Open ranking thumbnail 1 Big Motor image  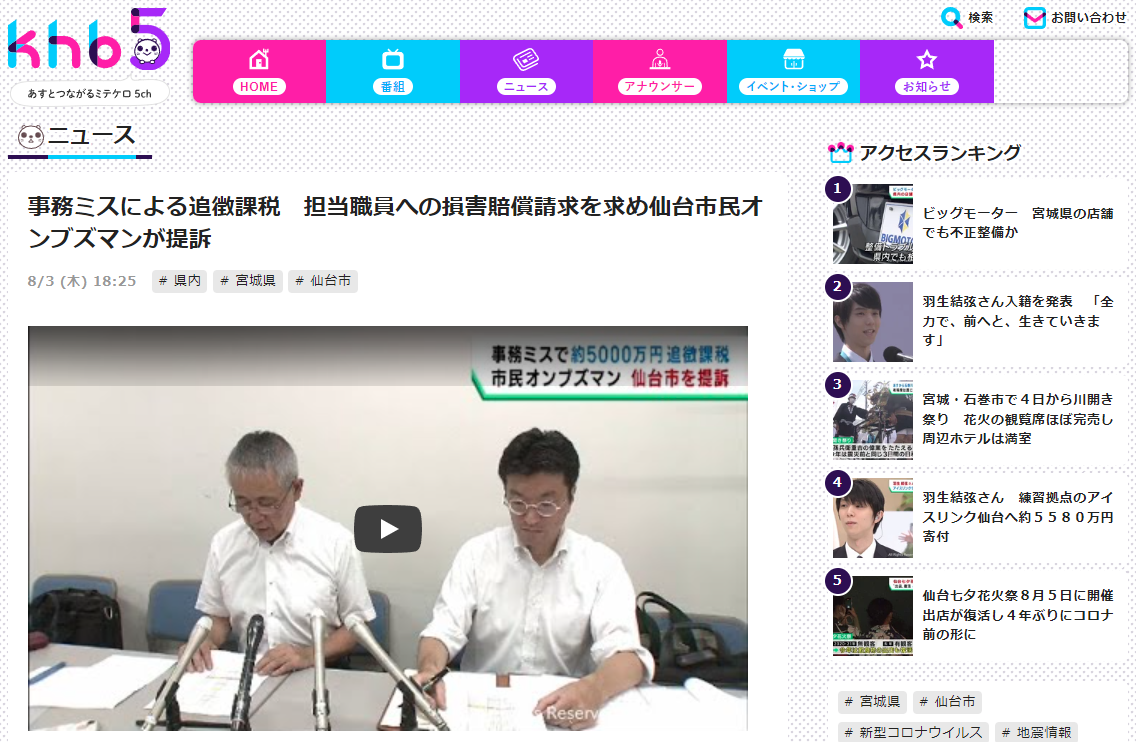[872, 223]
